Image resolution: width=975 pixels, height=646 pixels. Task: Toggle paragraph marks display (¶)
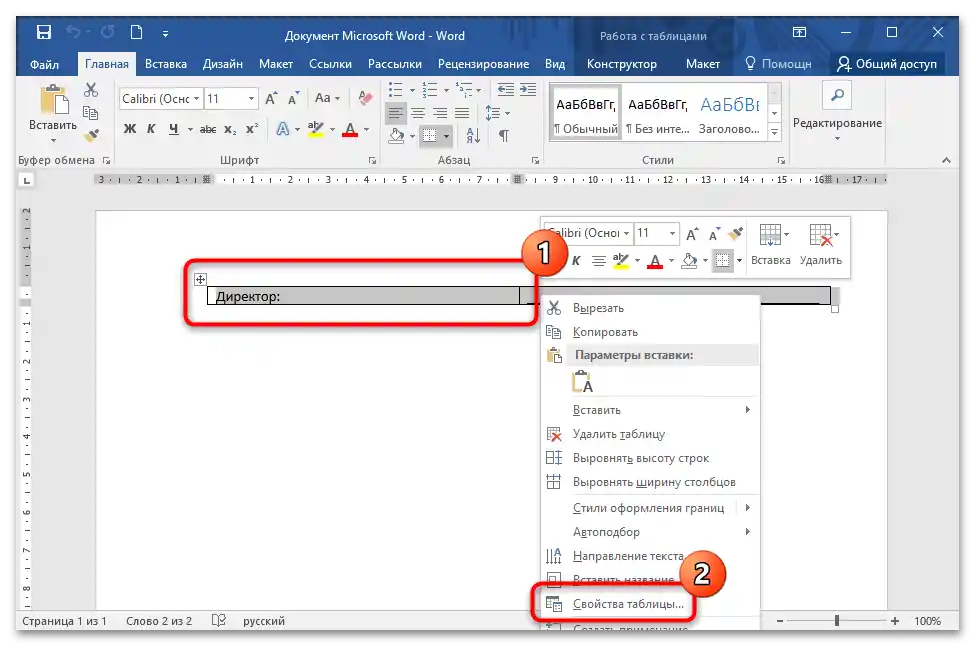504,135
